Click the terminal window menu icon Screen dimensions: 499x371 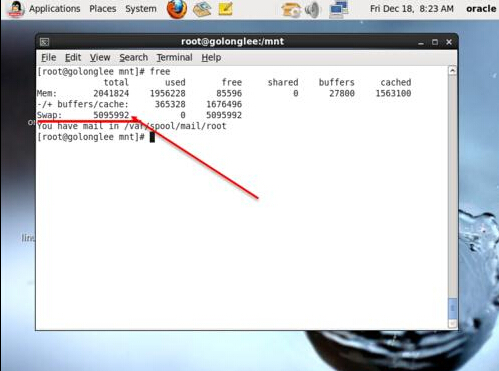coord(44,42)
